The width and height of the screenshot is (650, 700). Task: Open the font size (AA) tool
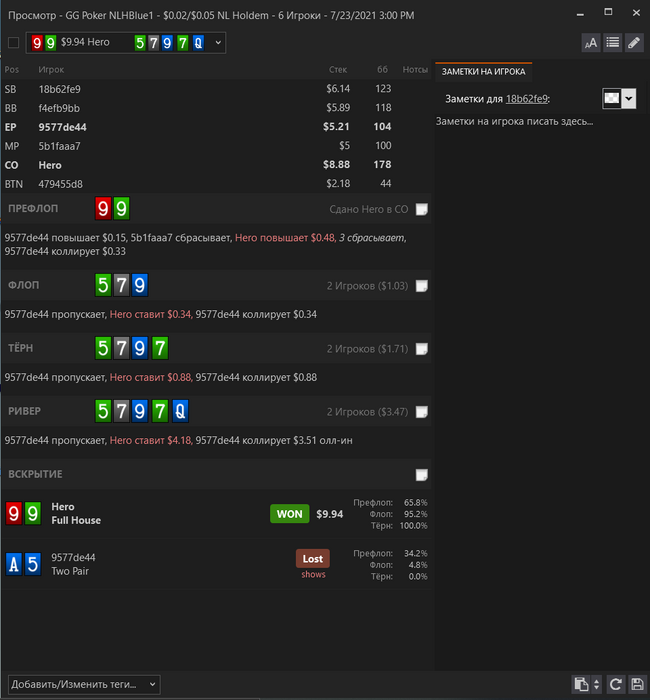(x=591, y=43)
